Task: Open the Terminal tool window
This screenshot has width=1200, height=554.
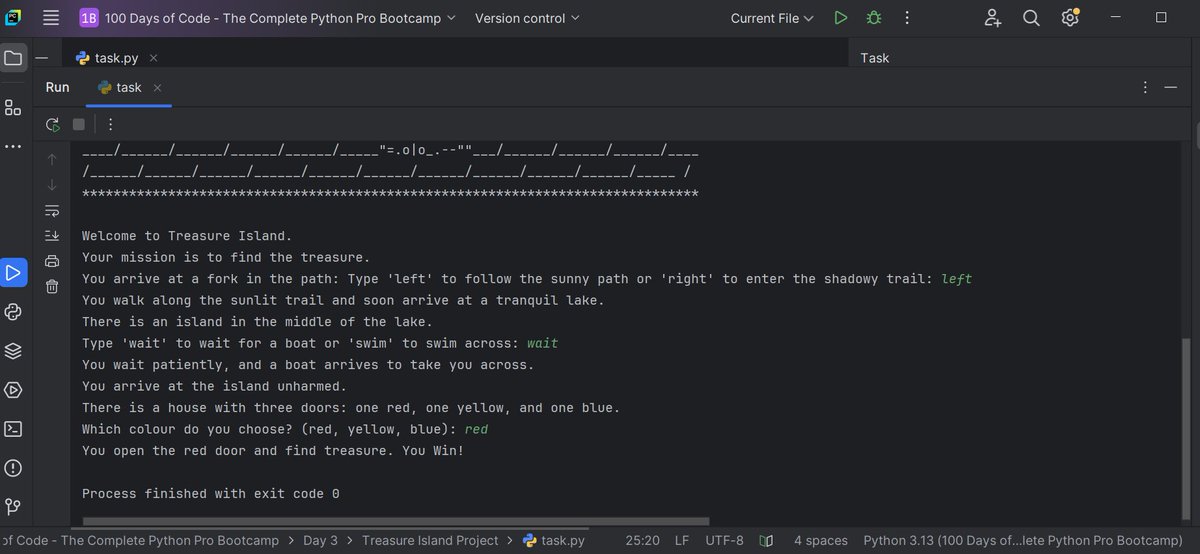Action: (x=13, y=429)
